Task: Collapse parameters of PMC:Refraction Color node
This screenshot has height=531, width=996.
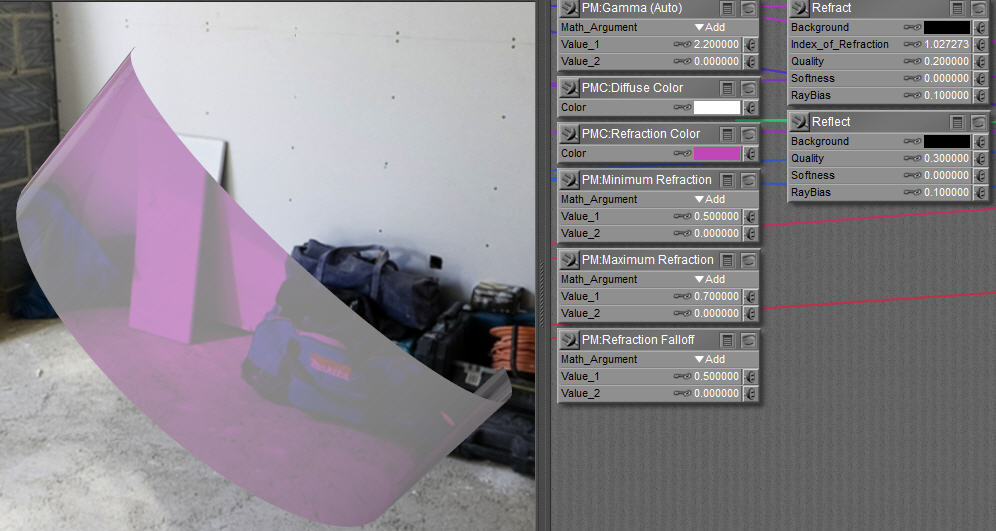Action: pos(728,134)
